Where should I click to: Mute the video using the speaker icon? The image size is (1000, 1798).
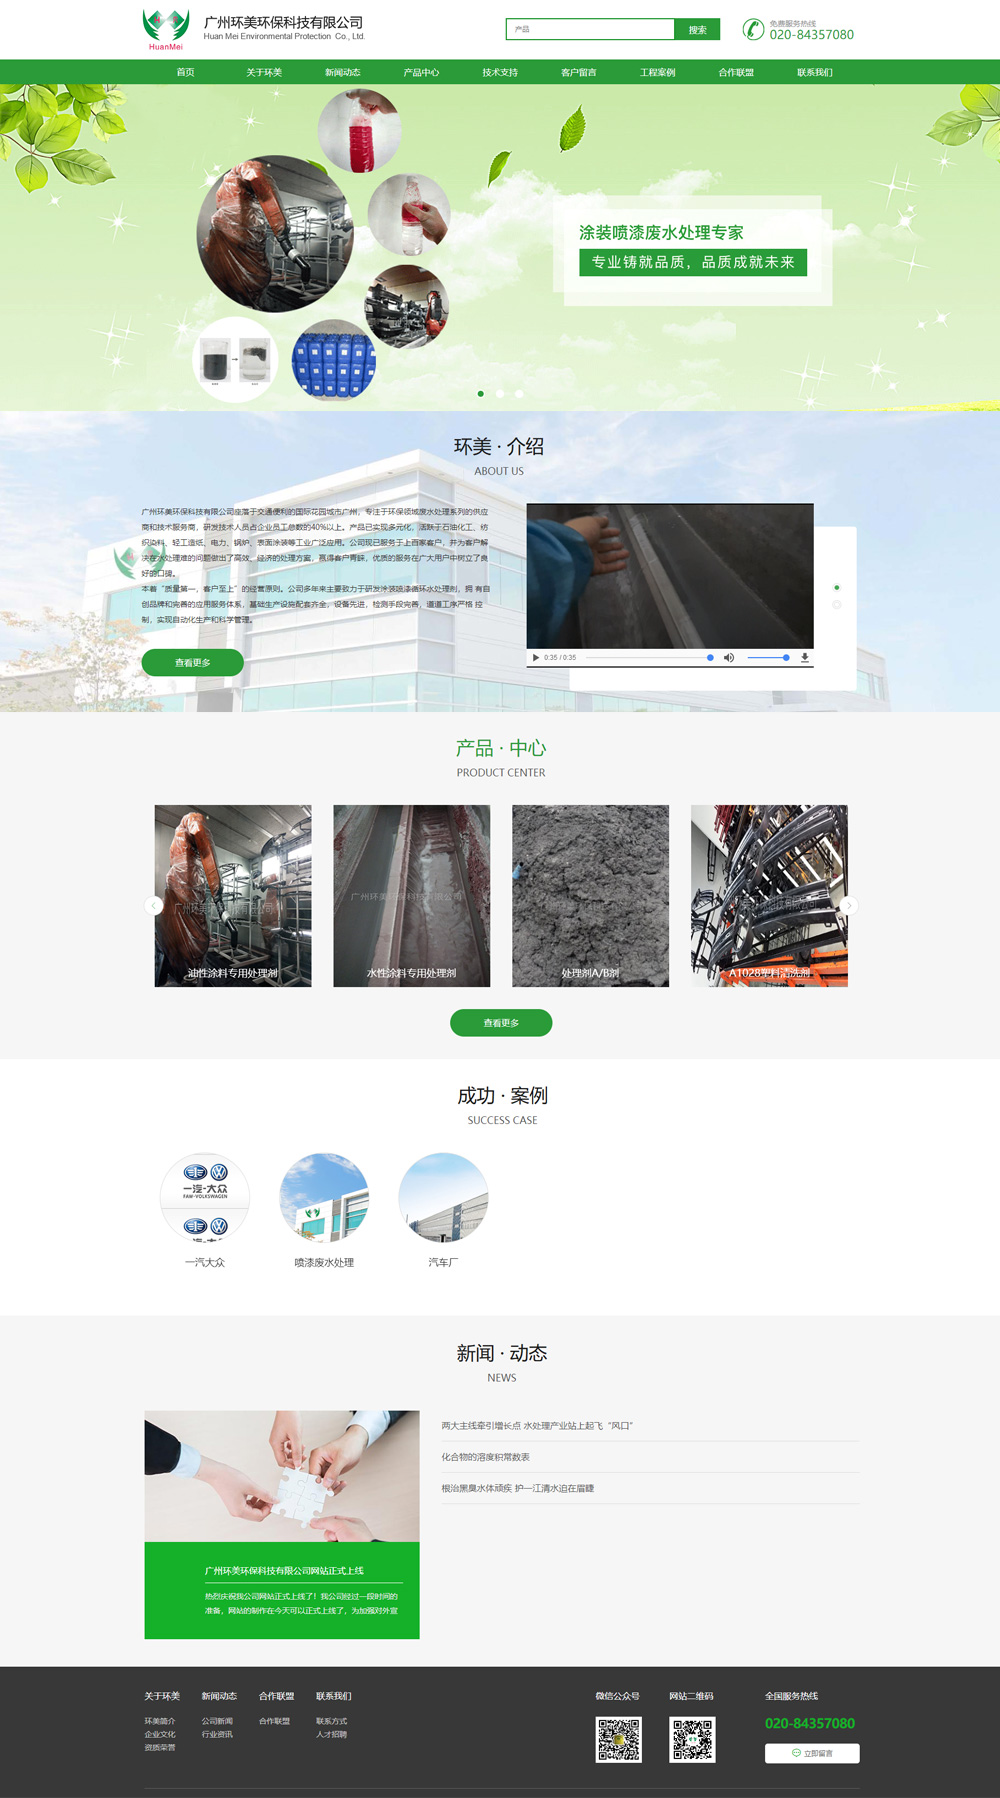[x=729, y=658]
